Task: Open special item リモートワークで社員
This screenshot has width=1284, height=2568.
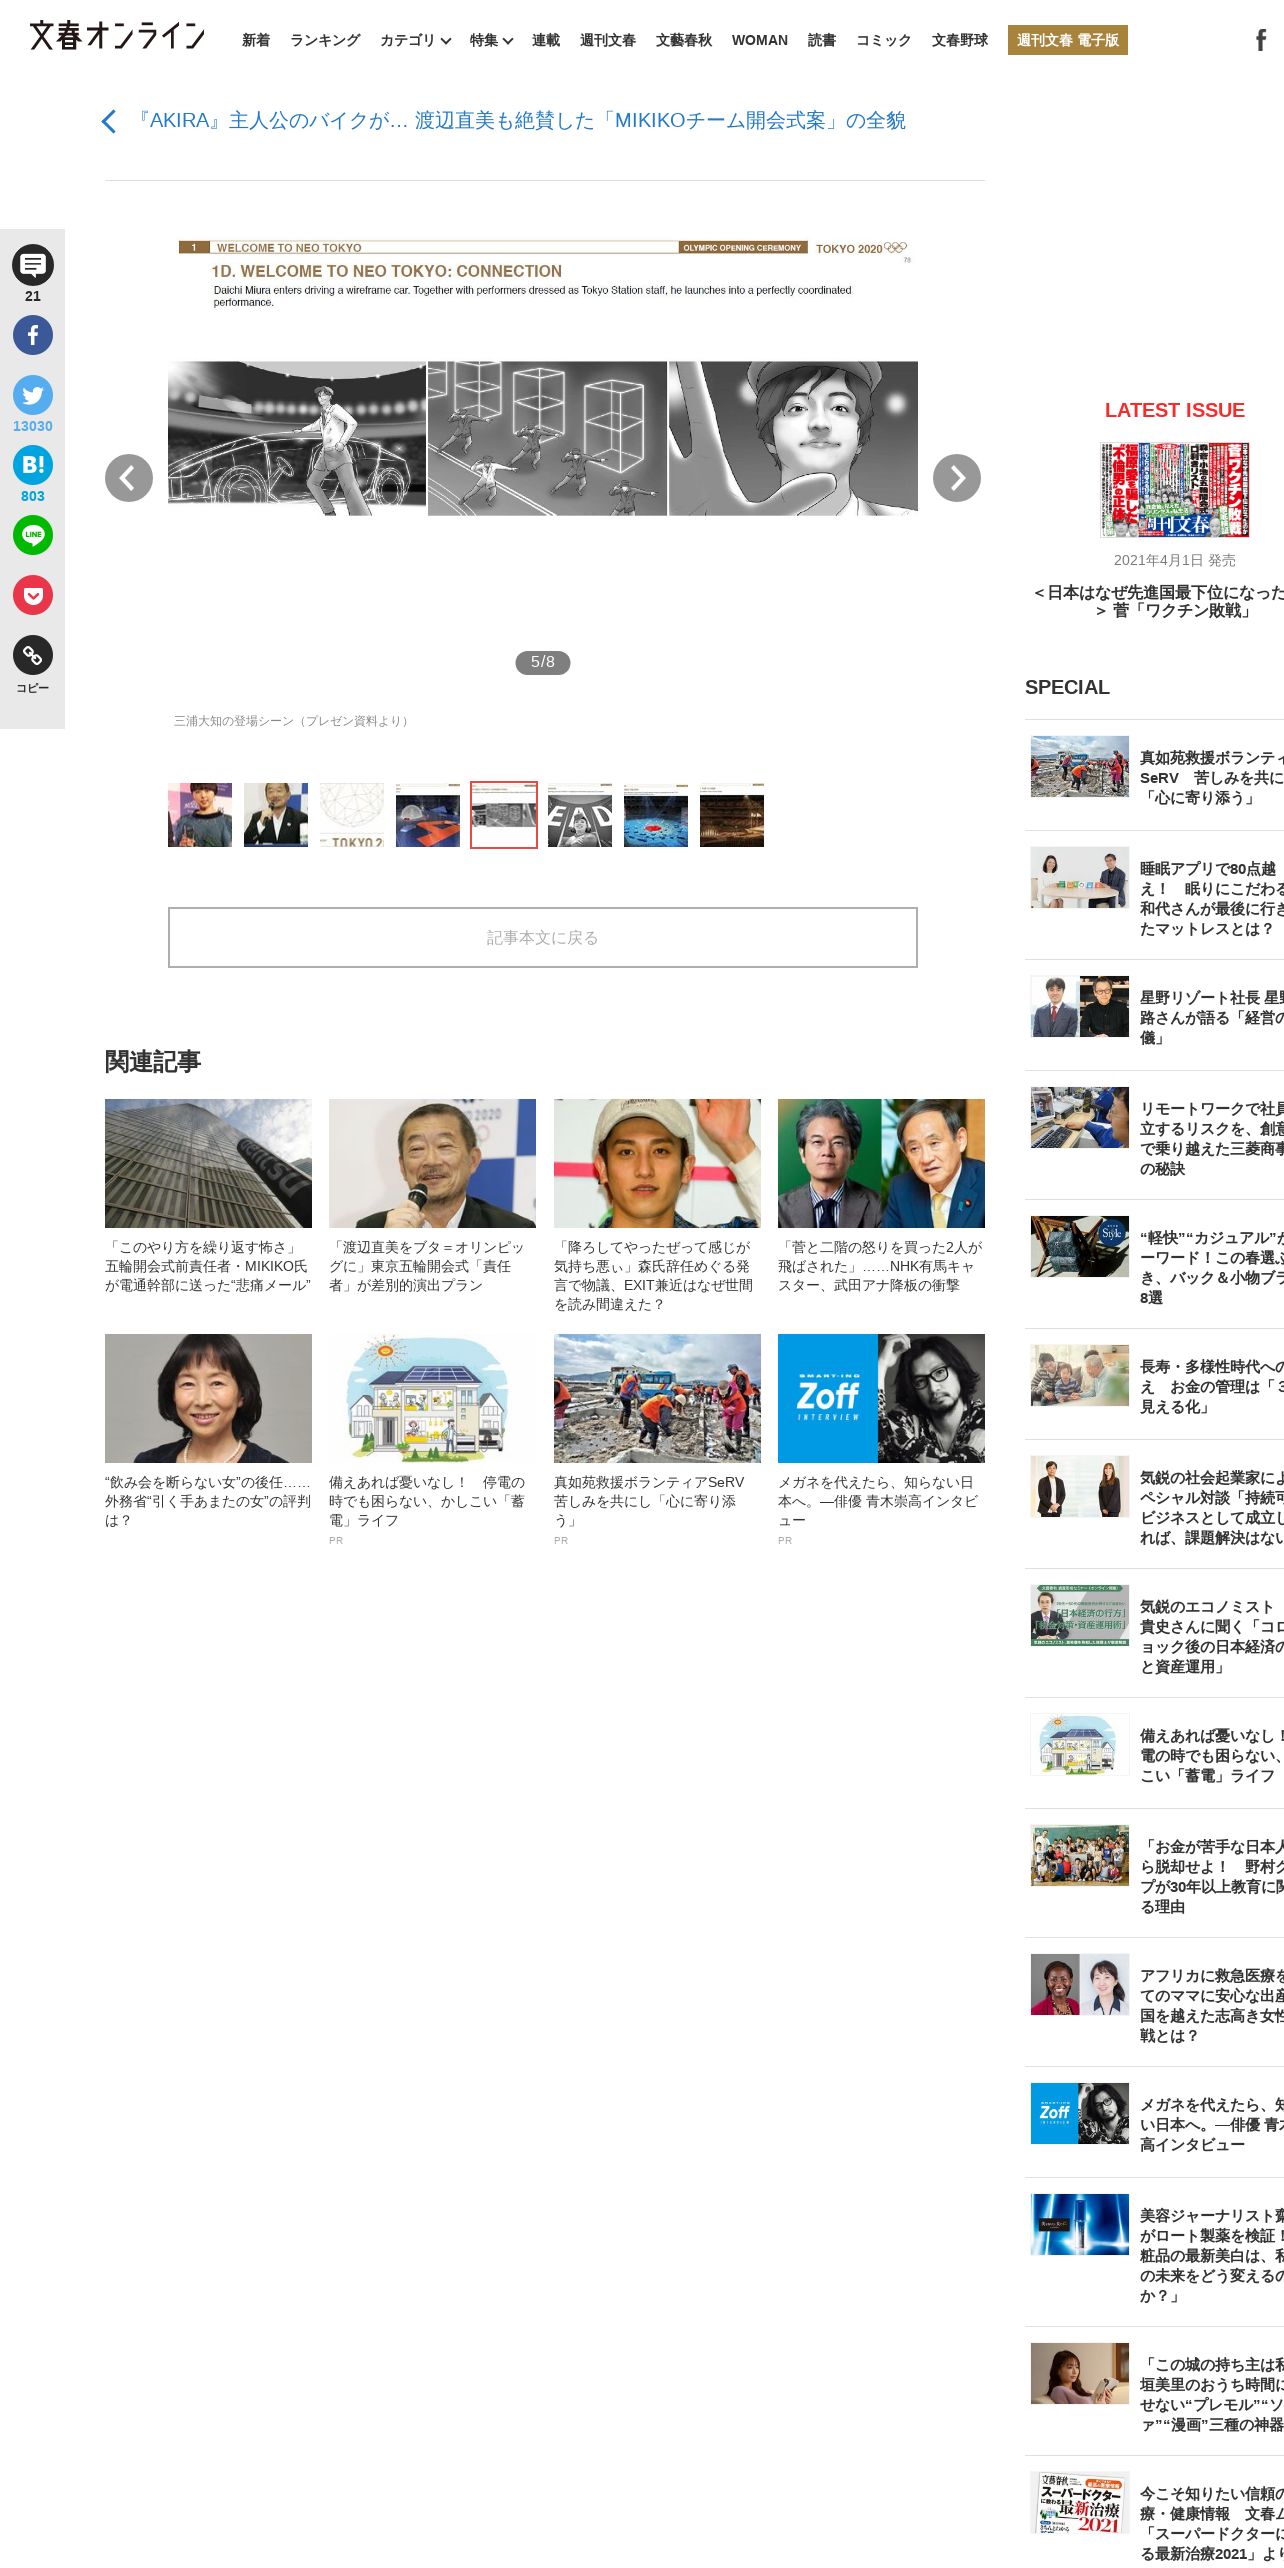Action: tap(1212, 1138)
